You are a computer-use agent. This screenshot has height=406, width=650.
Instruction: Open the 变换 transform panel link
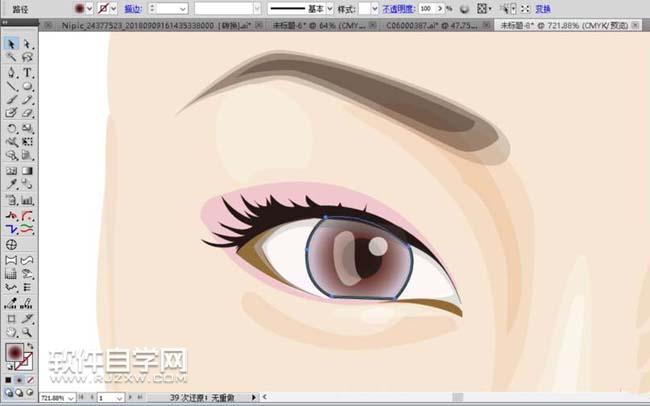pyautogui.click(x=543, y=9)
